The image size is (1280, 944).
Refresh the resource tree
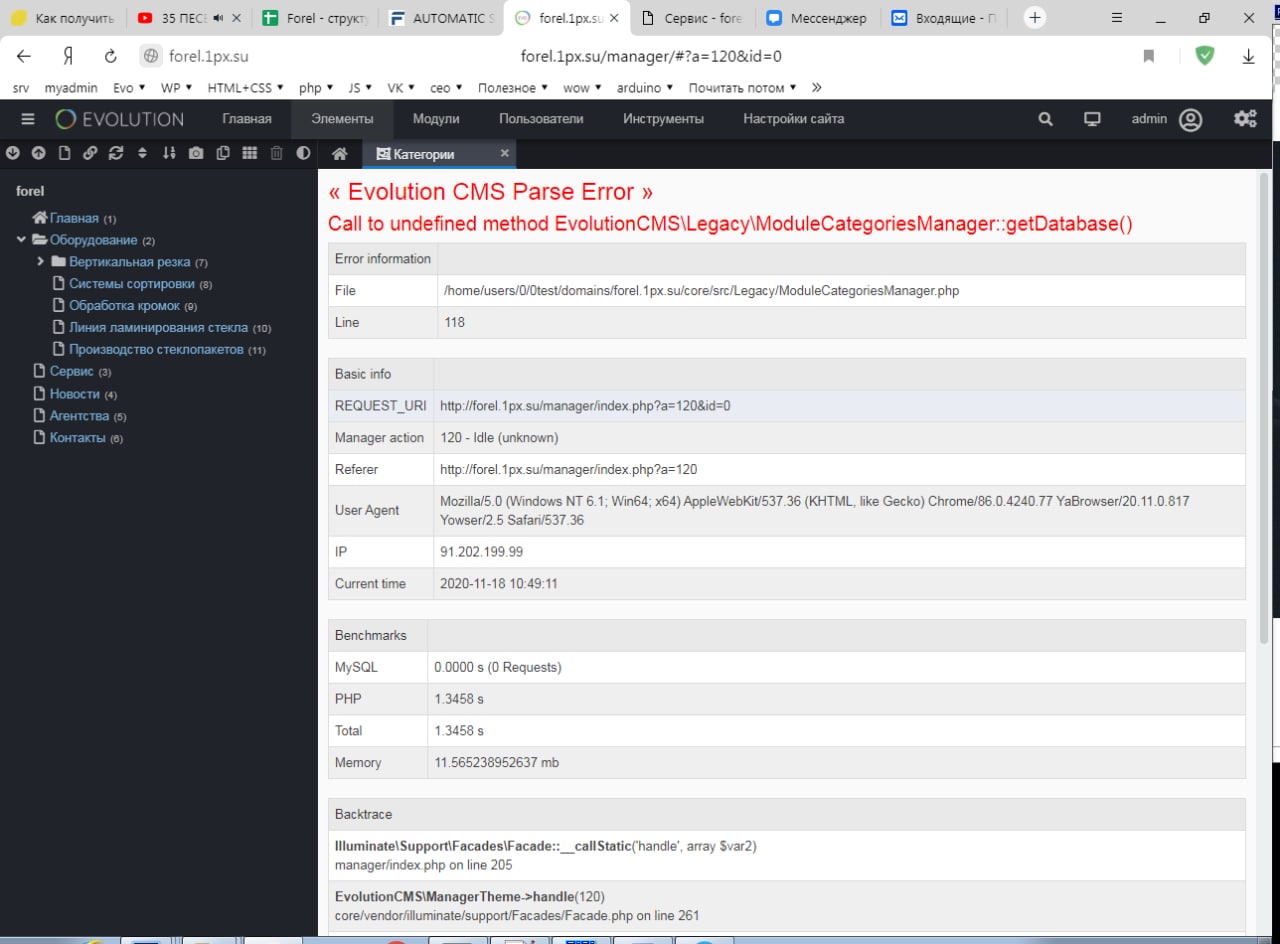pyautogui.click(x=116, y=153)
